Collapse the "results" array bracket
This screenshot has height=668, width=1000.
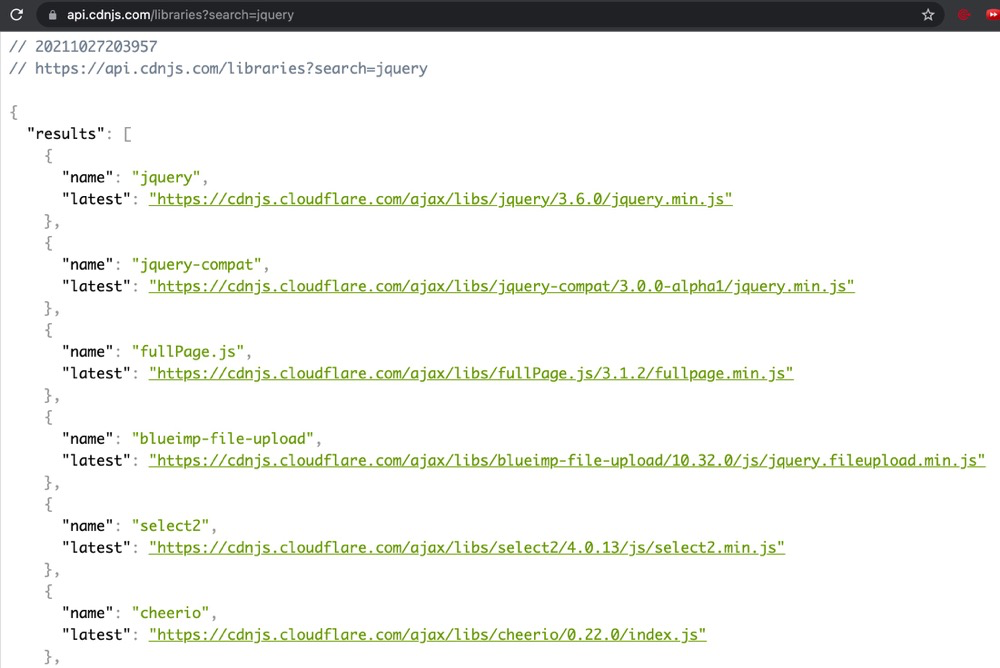(x=127, y=134)
